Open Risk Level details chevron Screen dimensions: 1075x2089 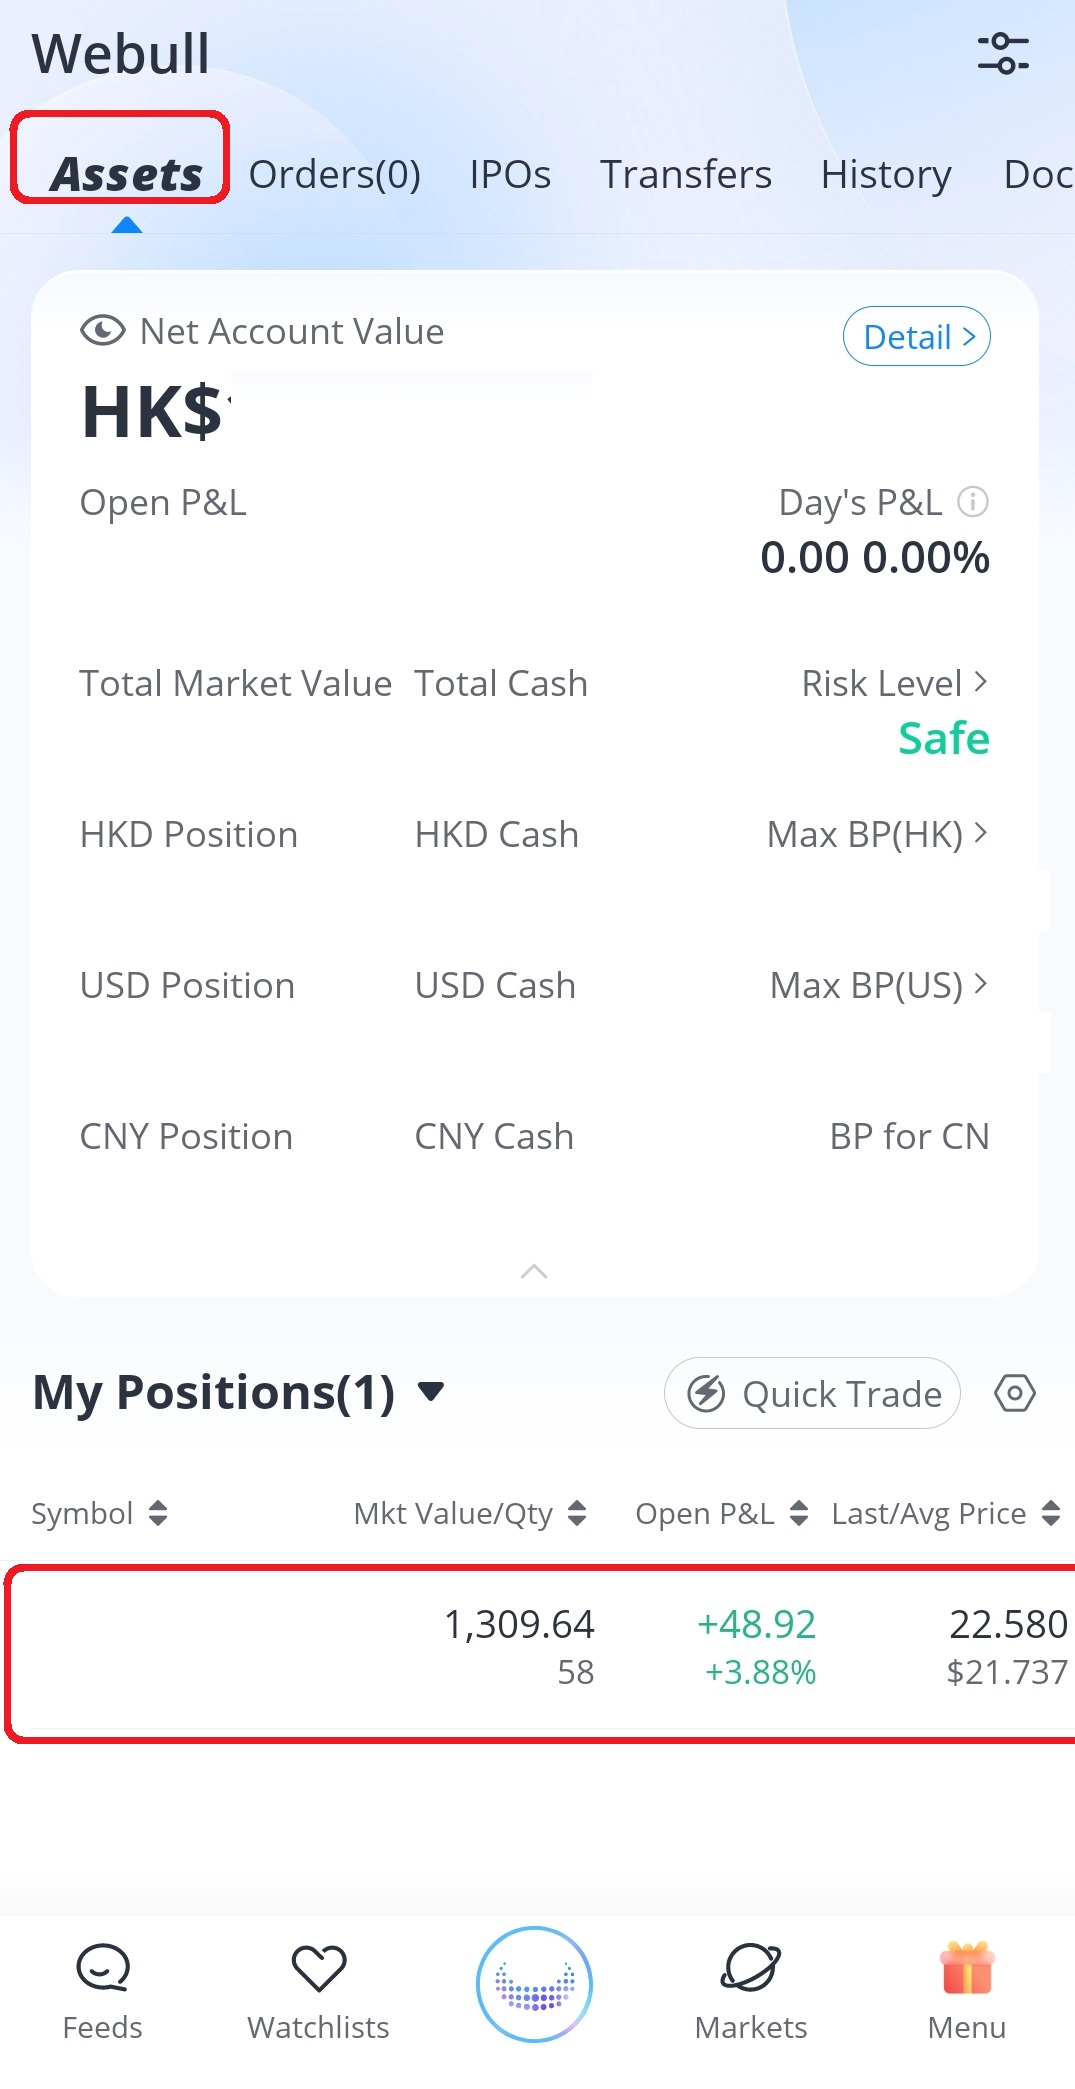point(980,682)
